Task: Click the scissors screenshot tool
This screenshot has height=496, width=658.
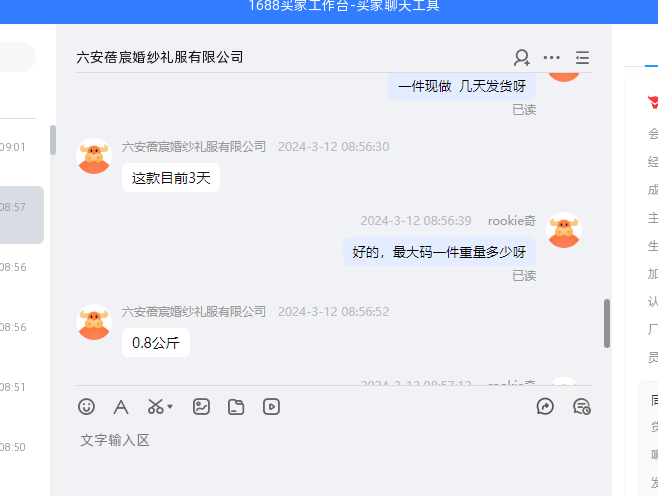Action: click(155, 407)
